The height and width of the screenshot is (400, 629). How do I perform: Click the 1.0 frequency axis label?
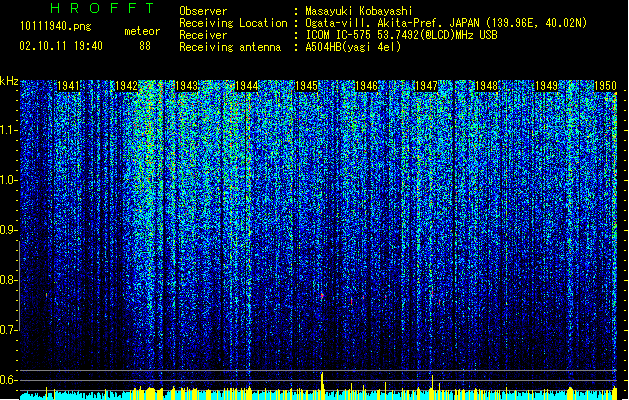8,180
